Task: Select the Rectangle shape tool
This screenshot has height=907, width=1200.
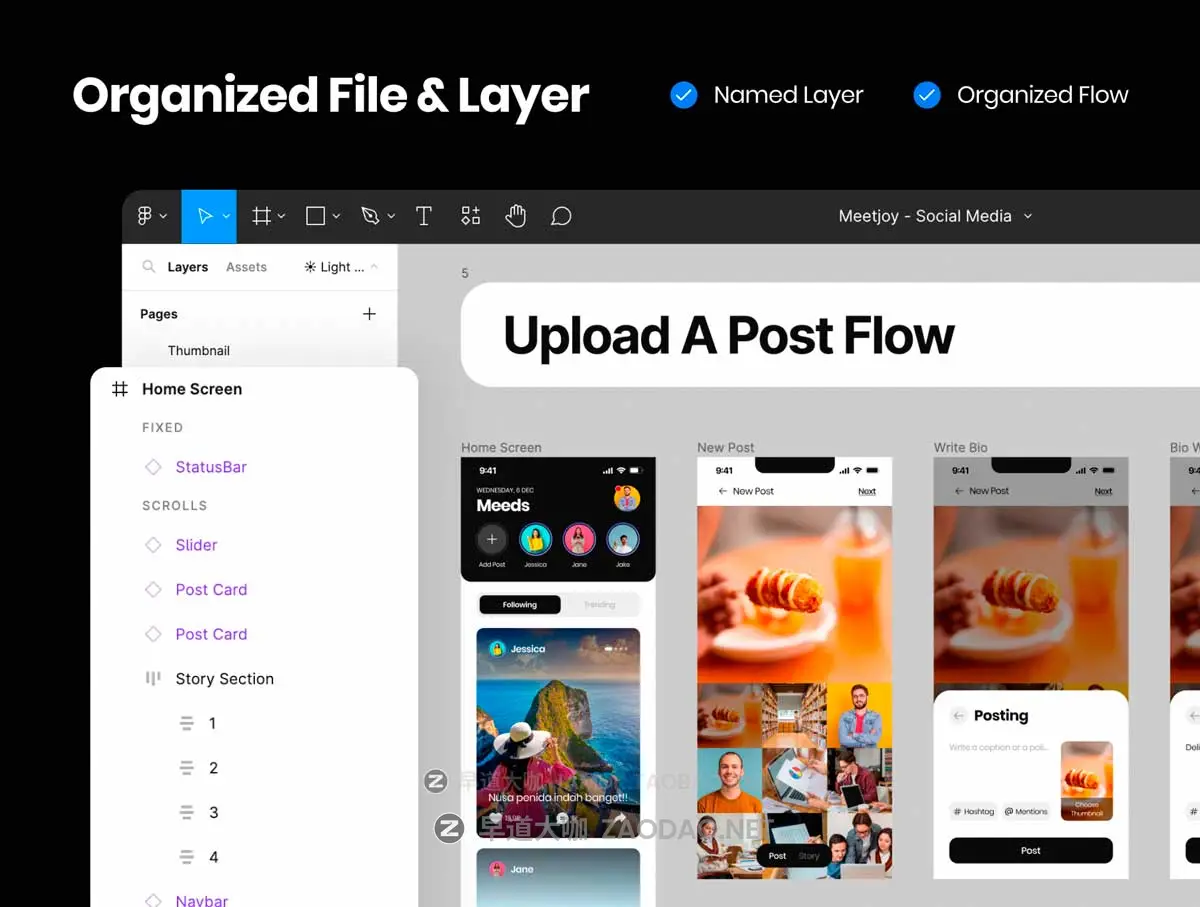Action: [x=316, y=215]
